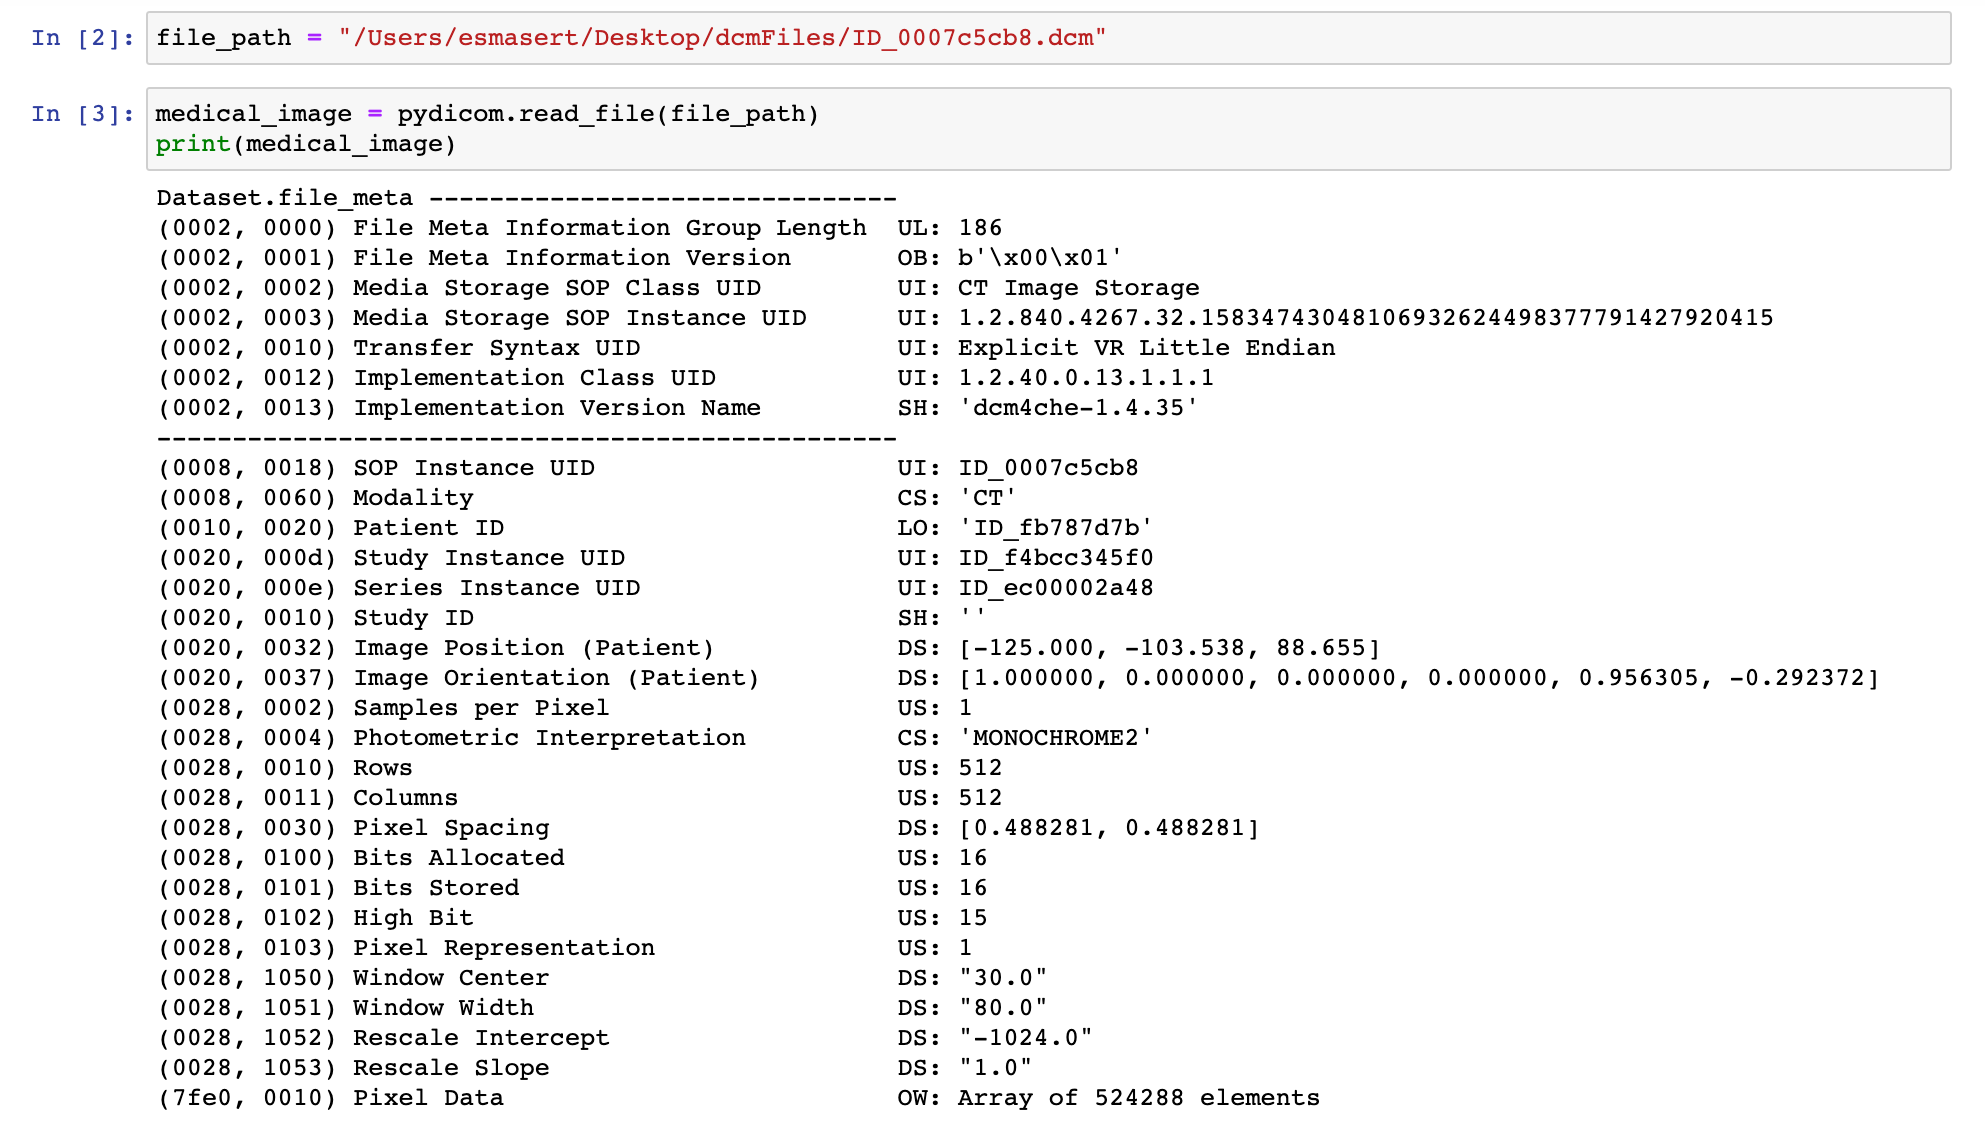Click the Patient ID value 'ID_fb787d7b'
The image size is (1985, 1141).
pos(1055,528)
